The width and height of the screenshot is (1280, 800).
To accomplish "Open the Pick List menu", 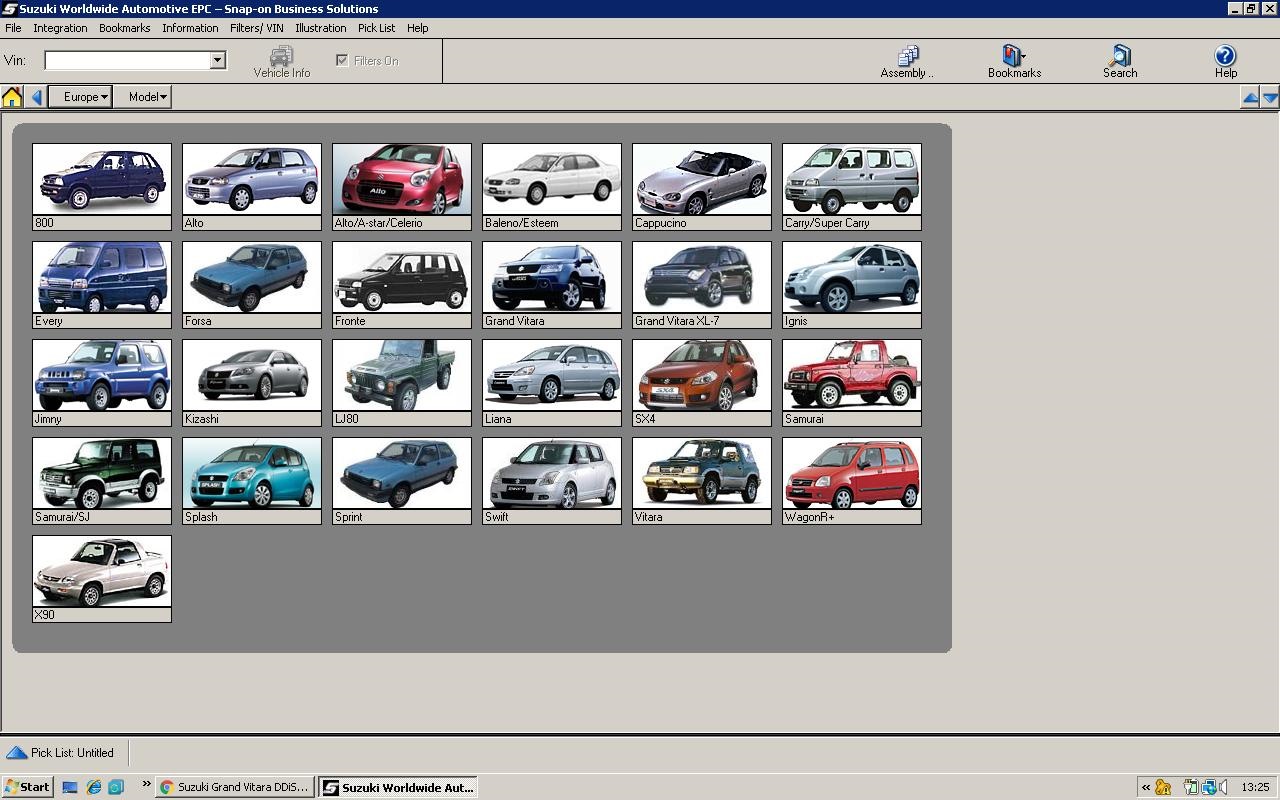I will (376, 28).
